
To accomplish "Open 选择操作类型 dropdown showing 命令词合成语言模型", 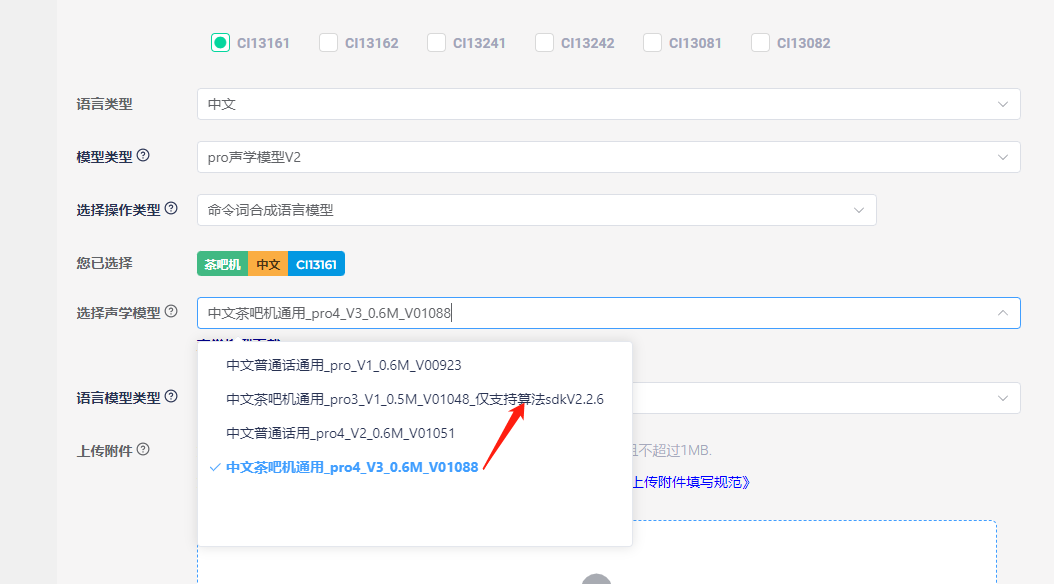I will (536, 210).
